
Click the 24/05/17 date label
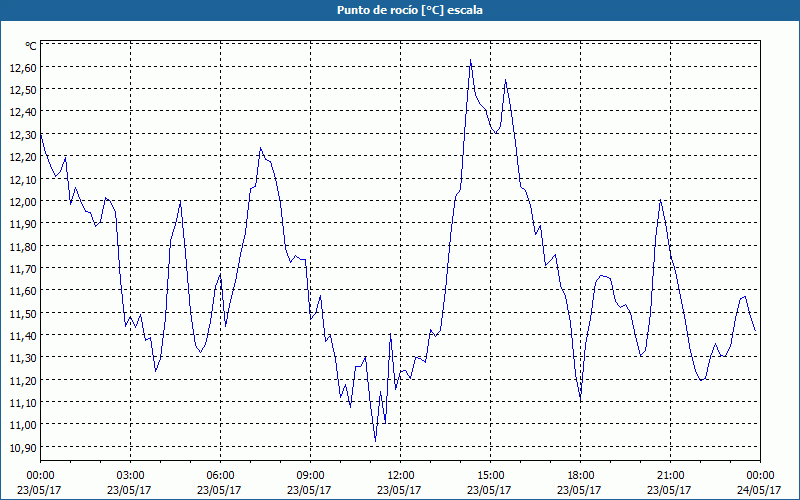(759, 490)
